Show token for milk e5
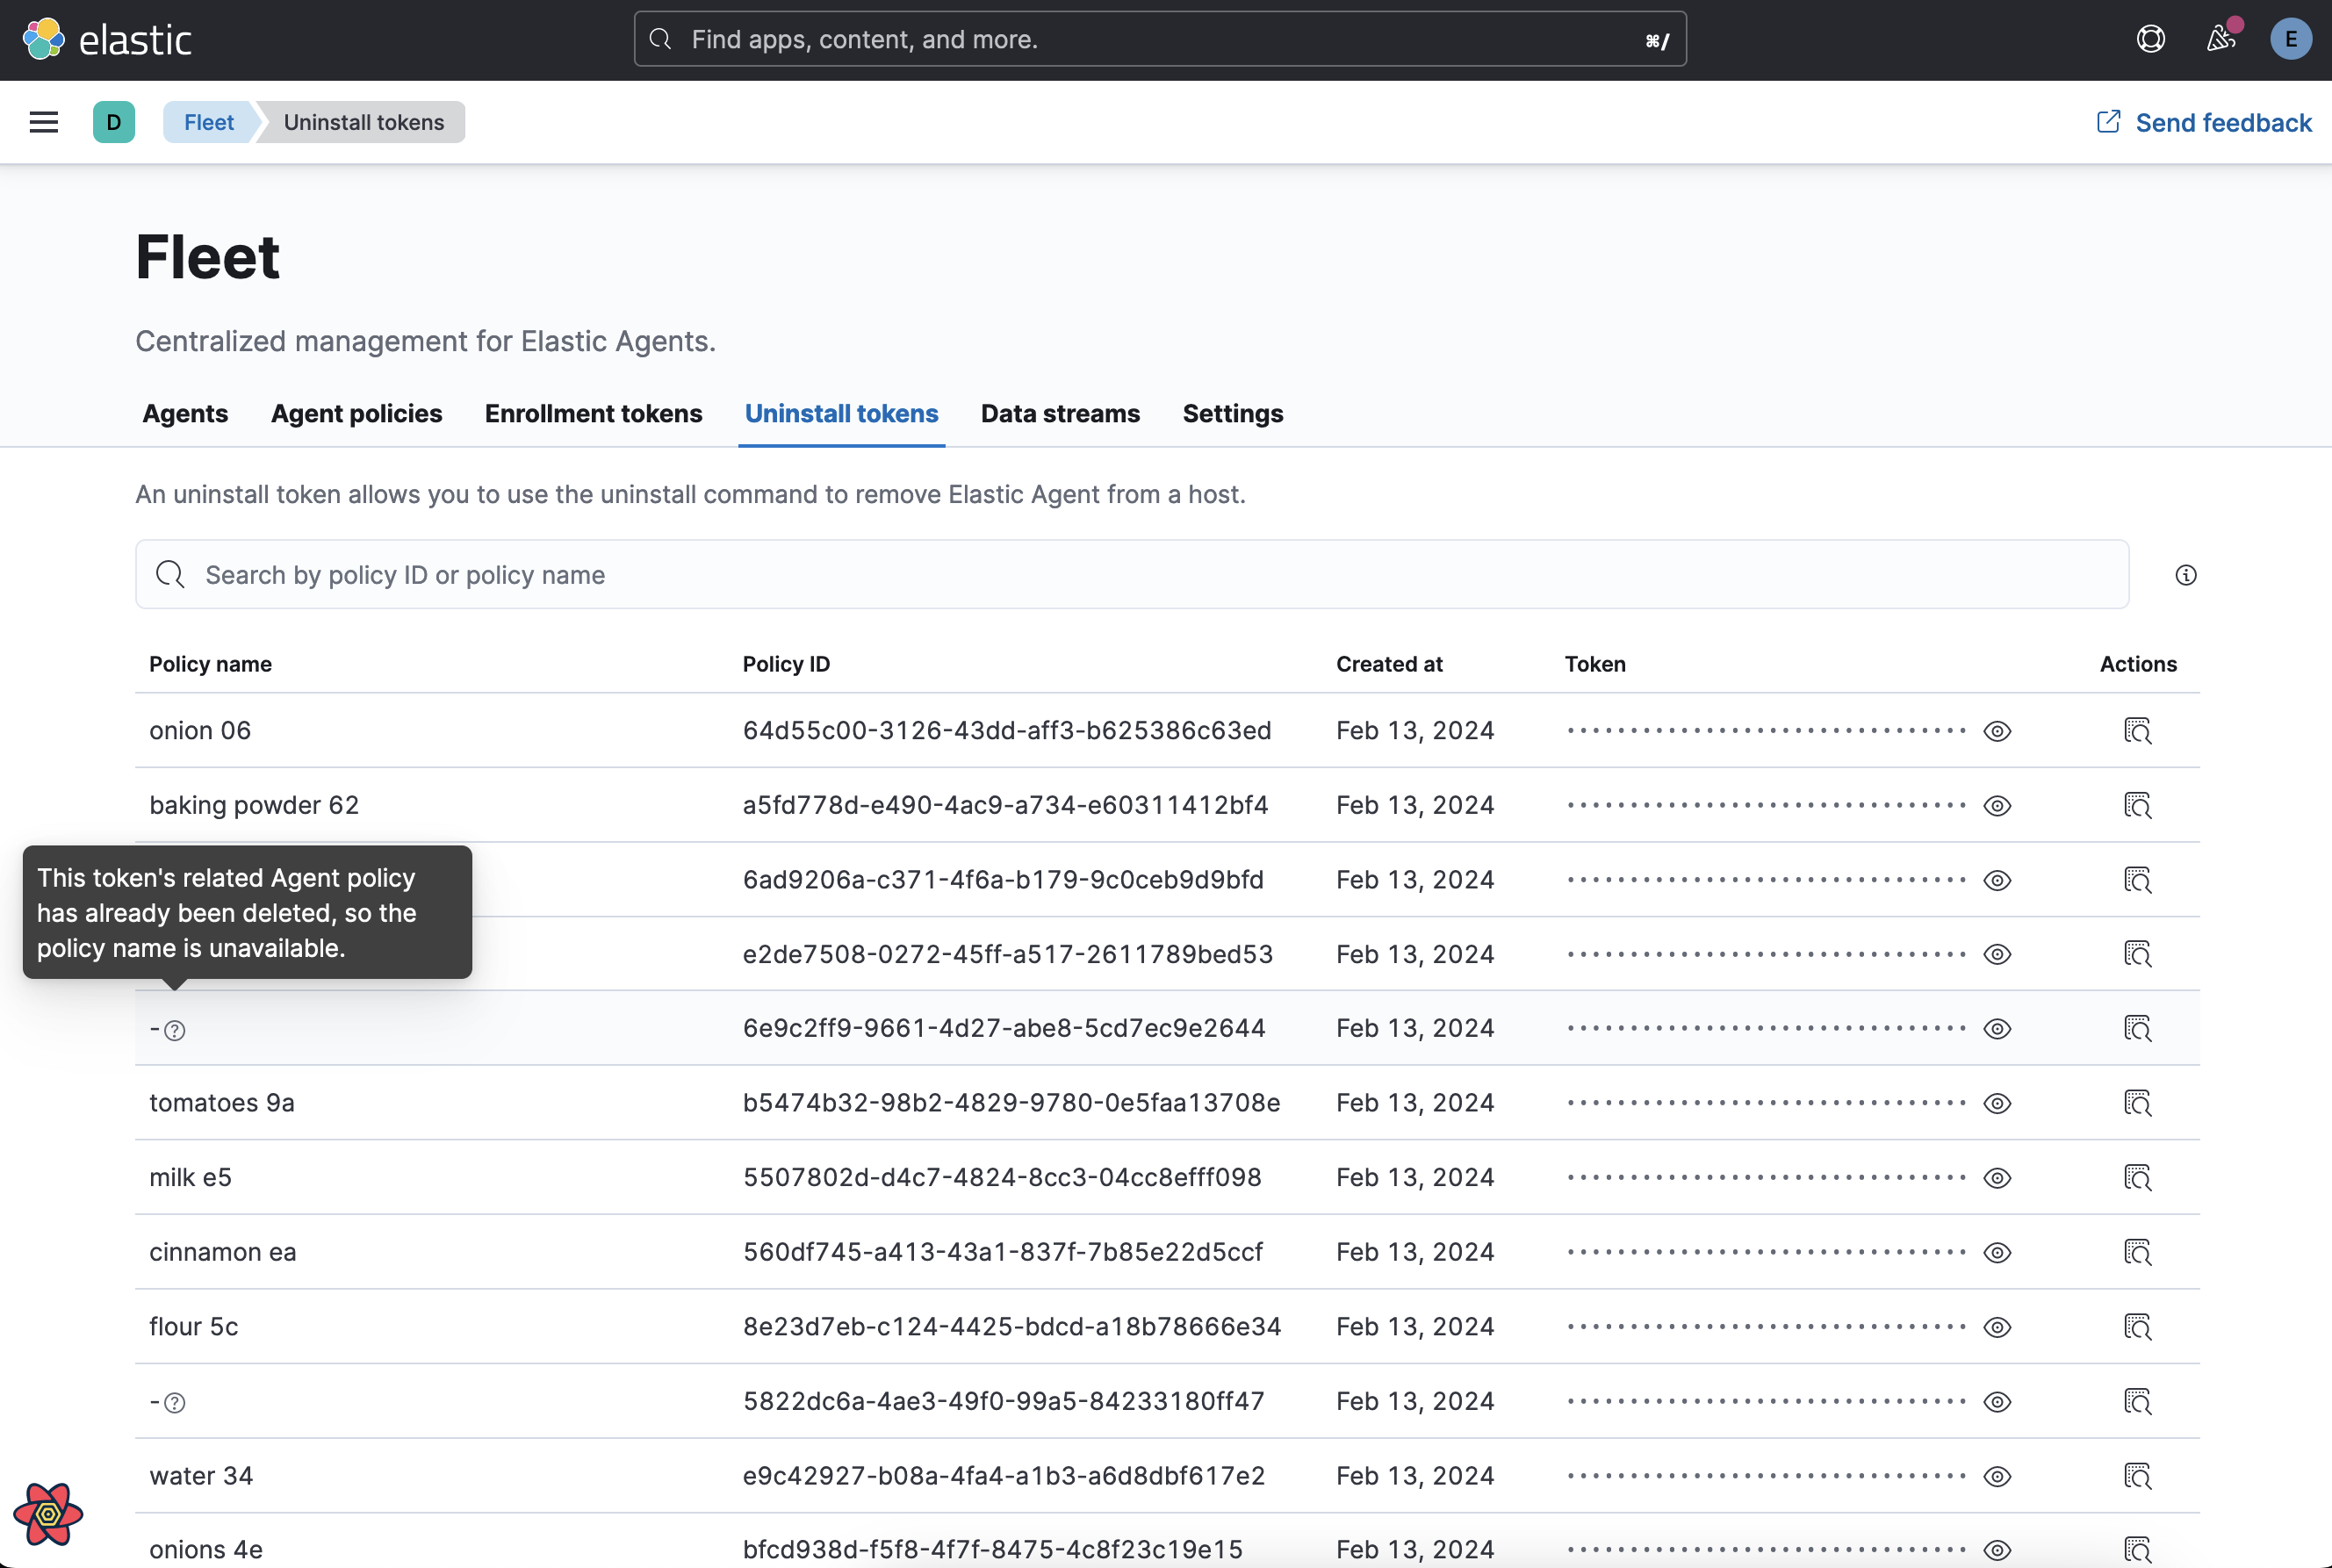 click(1997, 1178)
